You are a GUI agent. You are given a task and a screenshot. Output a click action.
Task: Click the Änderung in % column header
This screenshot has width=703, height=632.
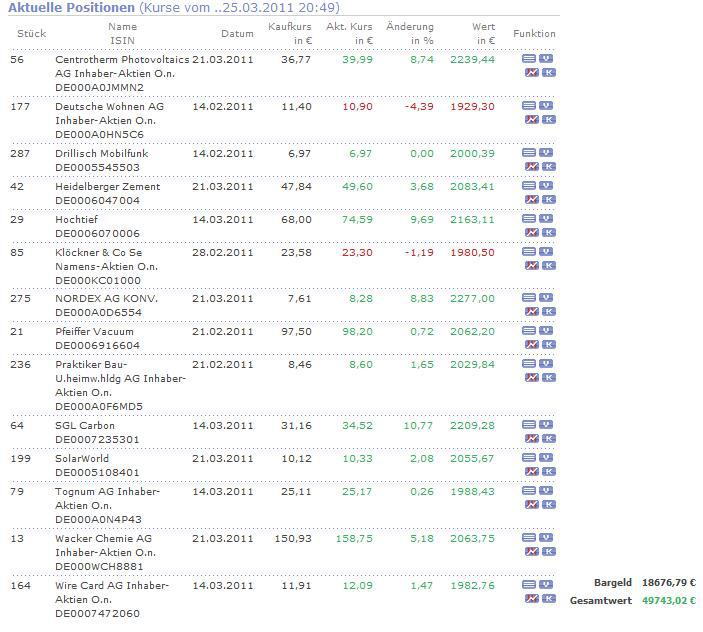pyautogui.click(x=410, y=34)
